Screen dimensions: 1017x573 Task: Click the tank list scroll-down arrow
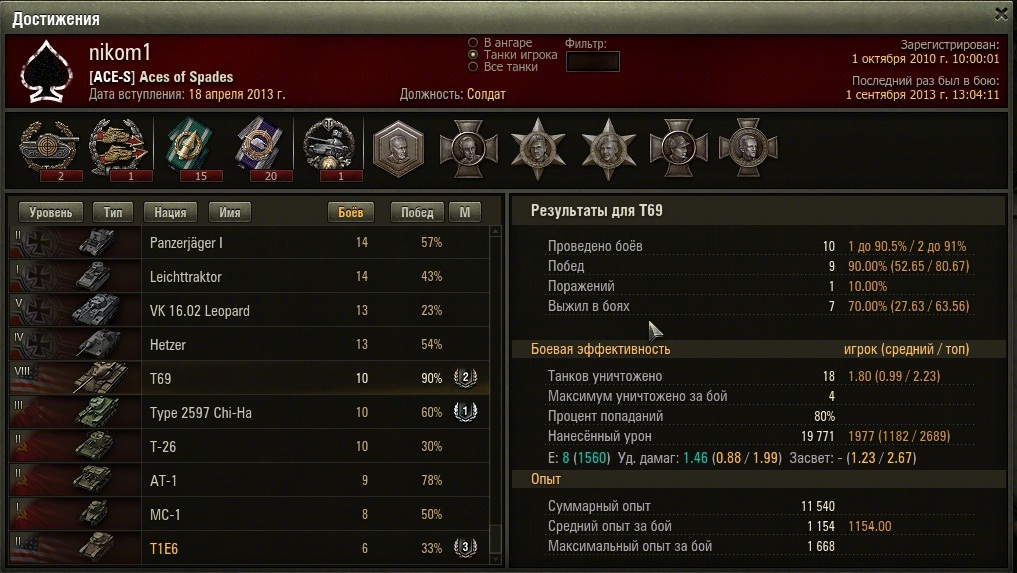click(496, 559)
